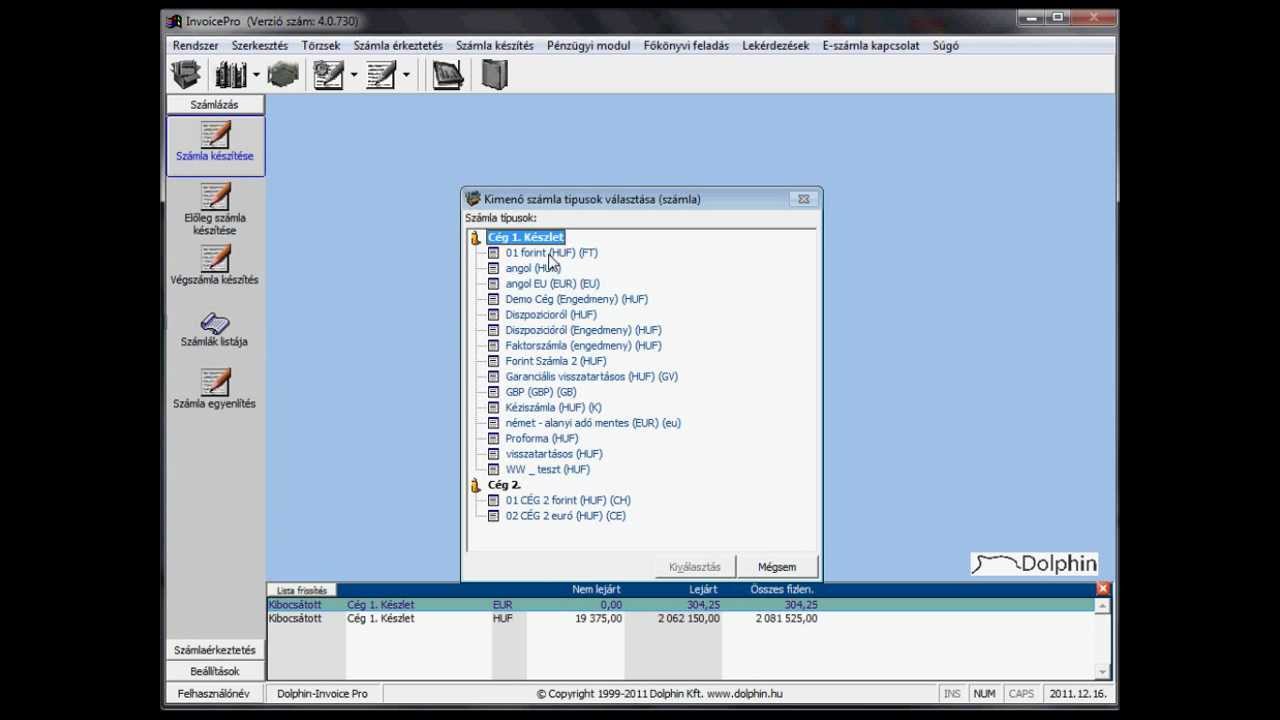Viewport: 1280px width, 720px height.
Task: Select the Cég 1. Készlet tree node
Action: coord(526,237)
